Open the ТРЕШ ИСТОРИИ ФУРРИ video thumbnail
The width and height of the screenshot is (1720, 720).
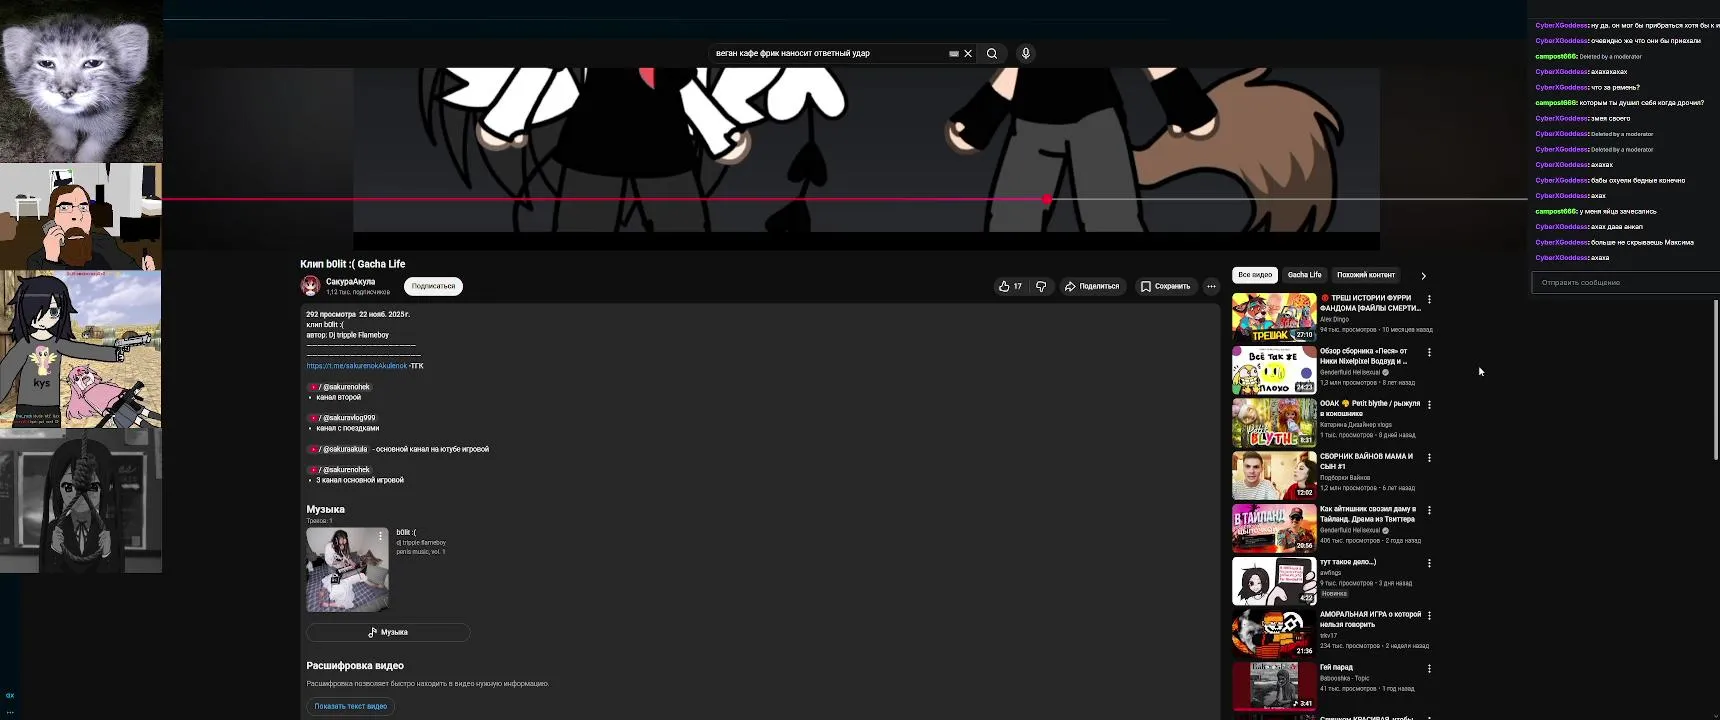coord(1274,317)
